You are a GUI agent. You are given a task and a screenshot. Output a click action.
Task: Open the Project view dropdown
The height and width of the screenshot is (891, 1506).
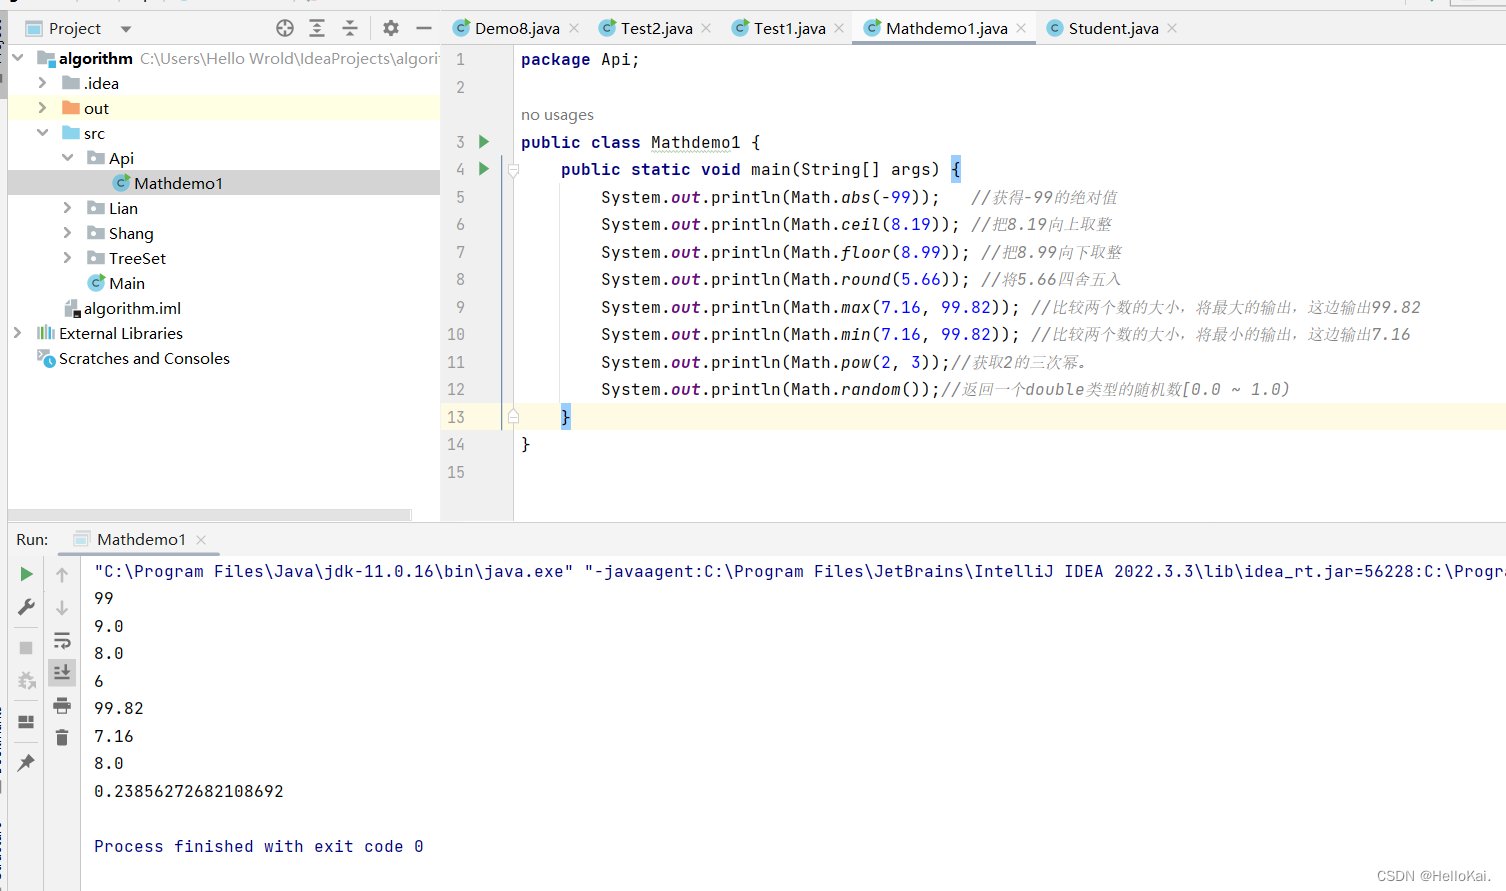(126, 29)
